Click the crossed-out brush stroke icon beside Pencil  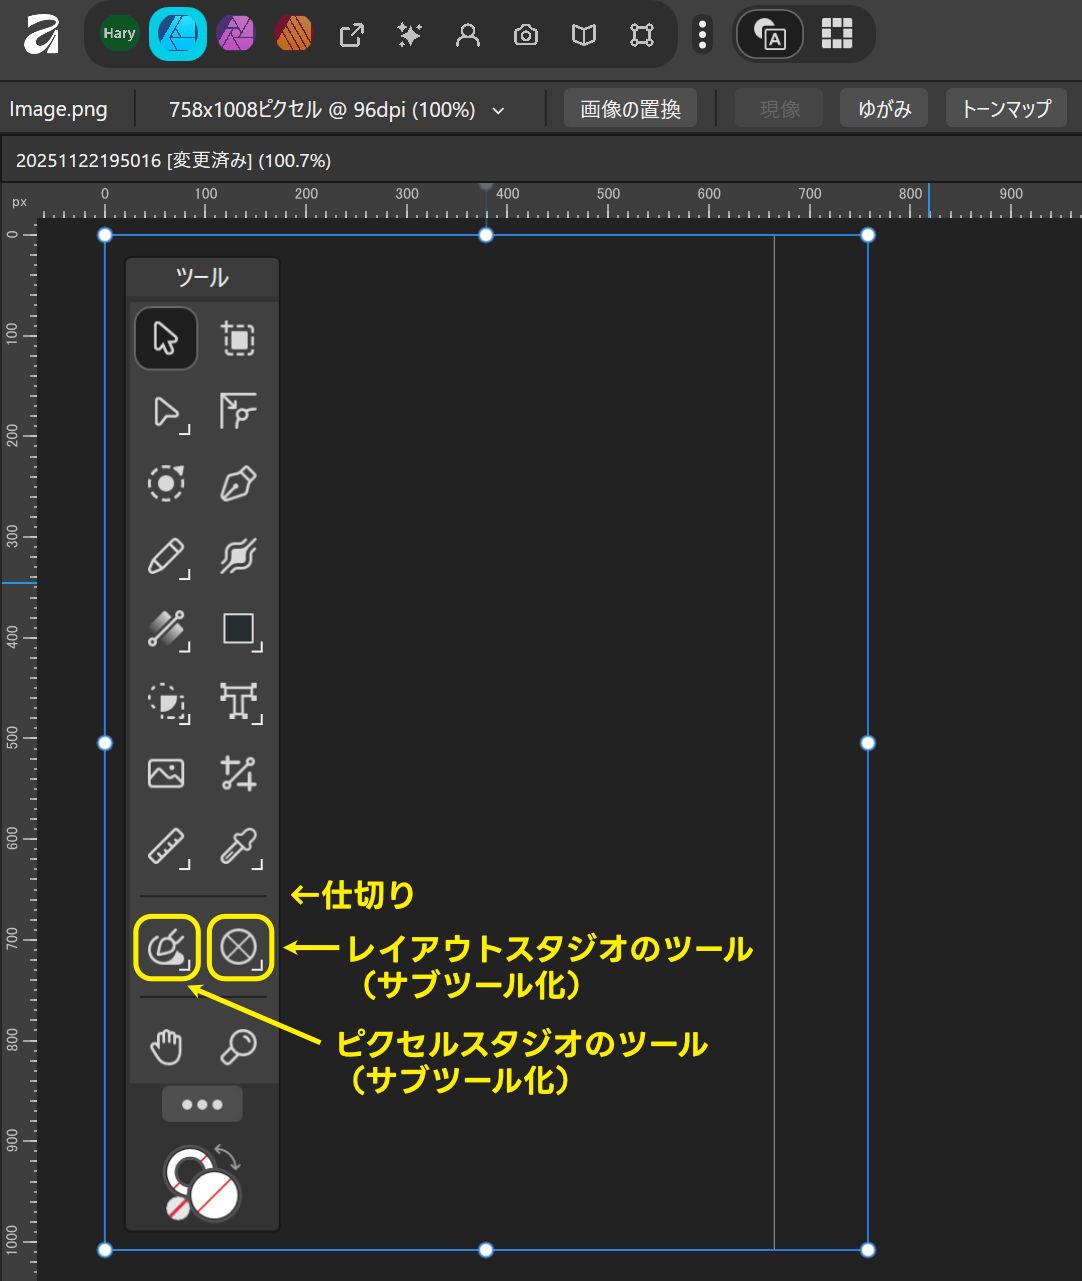pyautogui.click(x=238, y=557)
